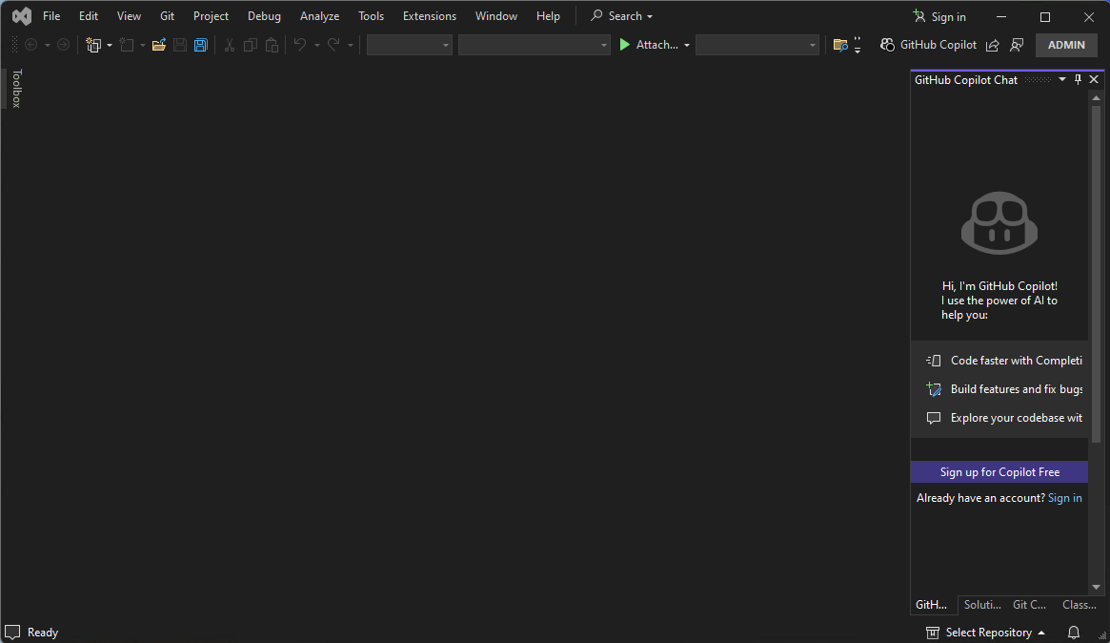Switch to the Solution Explorer tab
This screenshot has width=1110, height=643.
(x=983, y=605)
